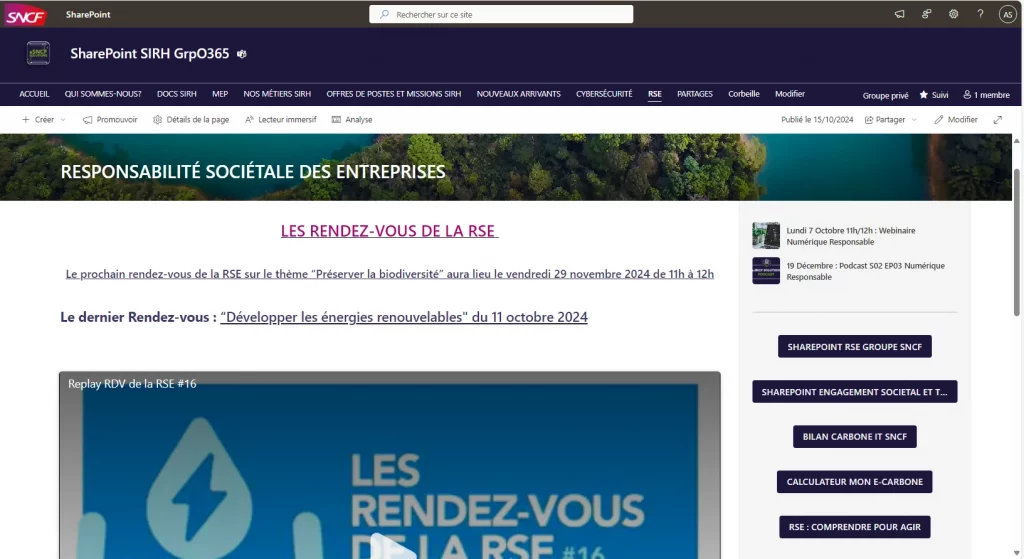Click the SharePoint SIRH site logo thumbnail
Viewport: 1024px width, 559px height.
38,54
